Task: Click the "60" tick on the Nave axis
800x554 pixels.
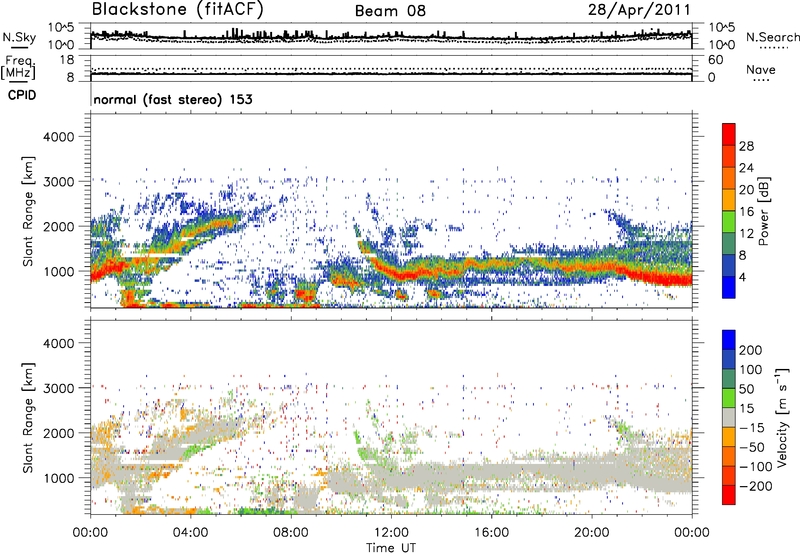Action: point(715,60)
